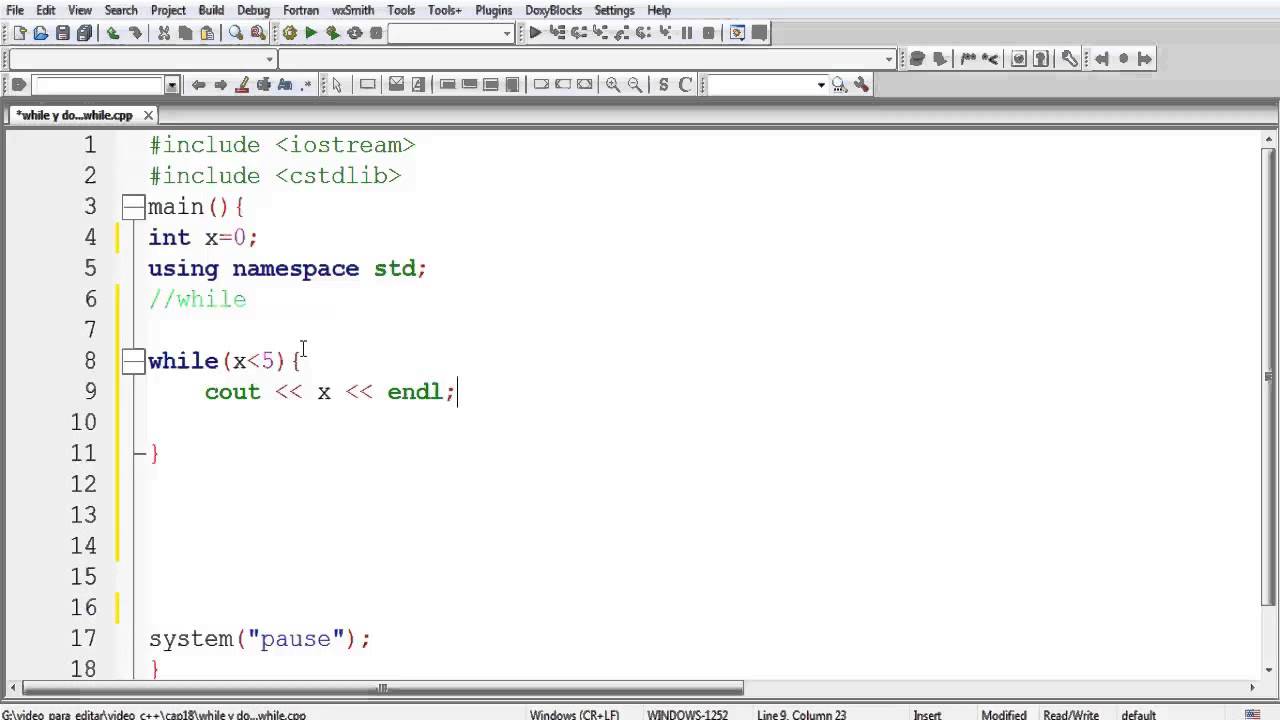This screenshot has height=720, width=1280.
Task: Build and run the program
Action: 333,33
